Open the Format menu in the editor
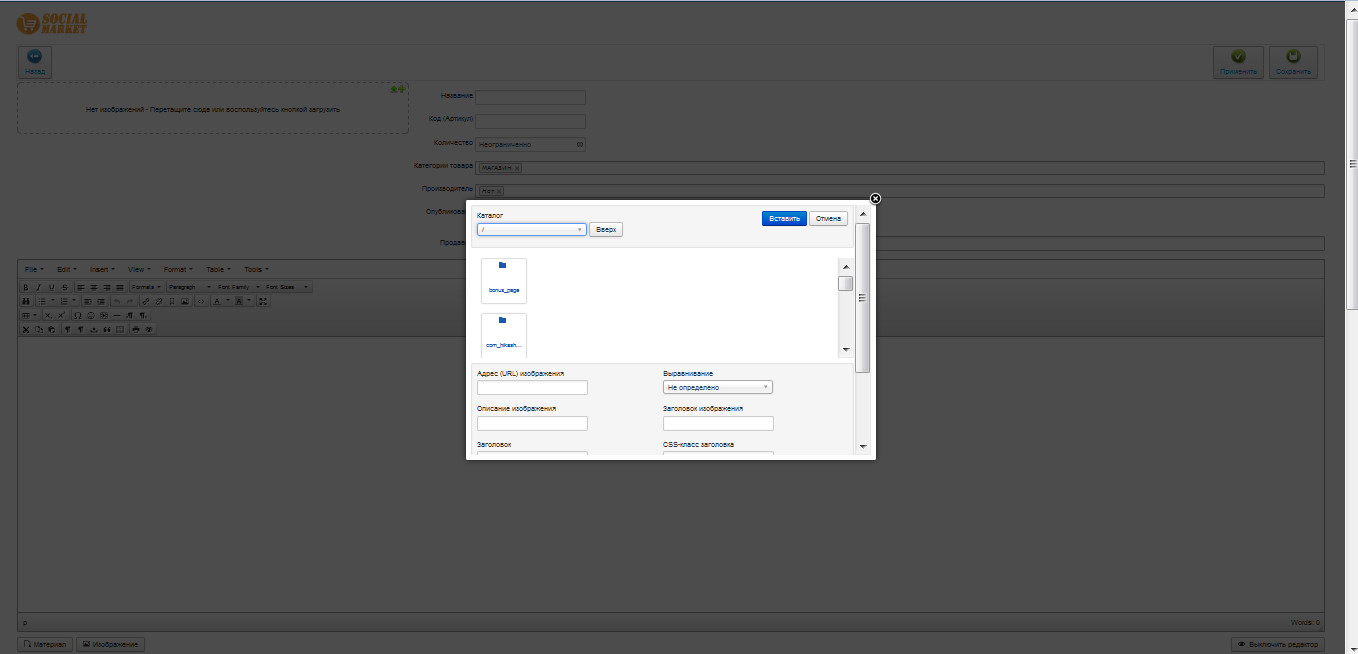The height and width of the screenshot is (654, 1358). 178,269
